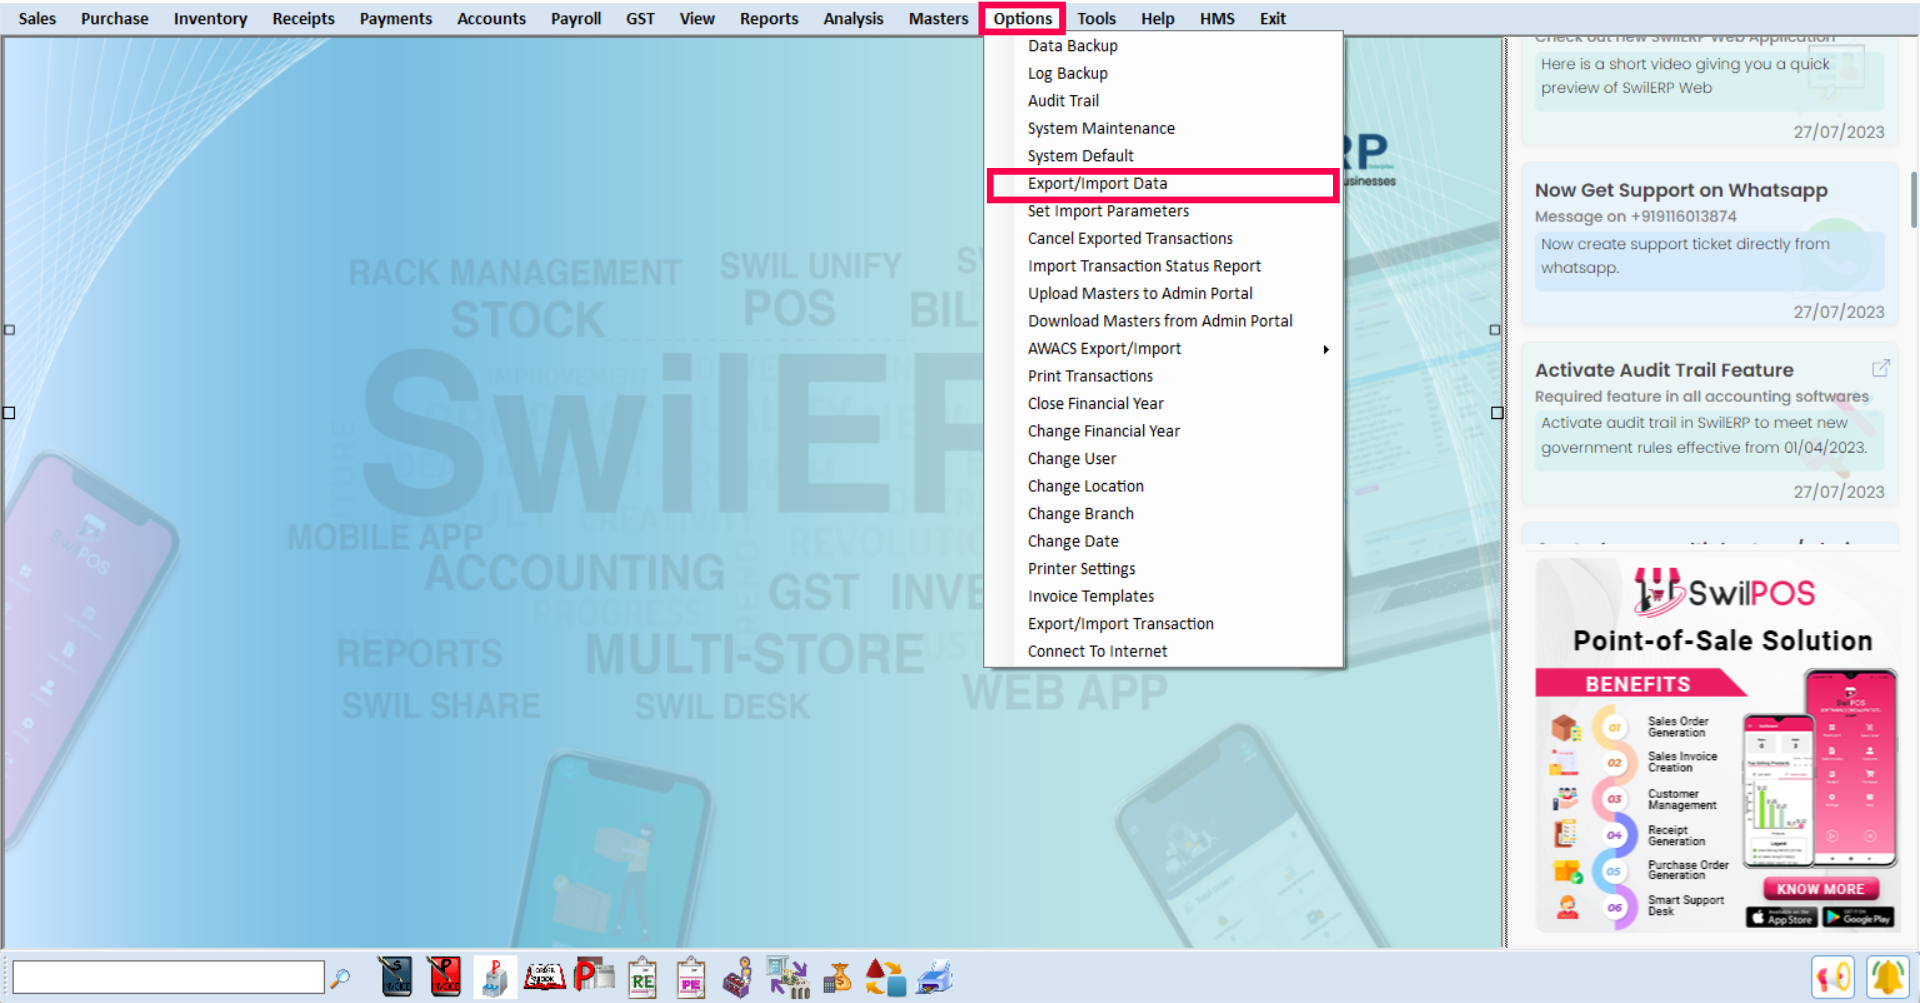Click the cashier counter toolbar icon
Viewport: 1920px width, 1003px height.
[738, 977]
